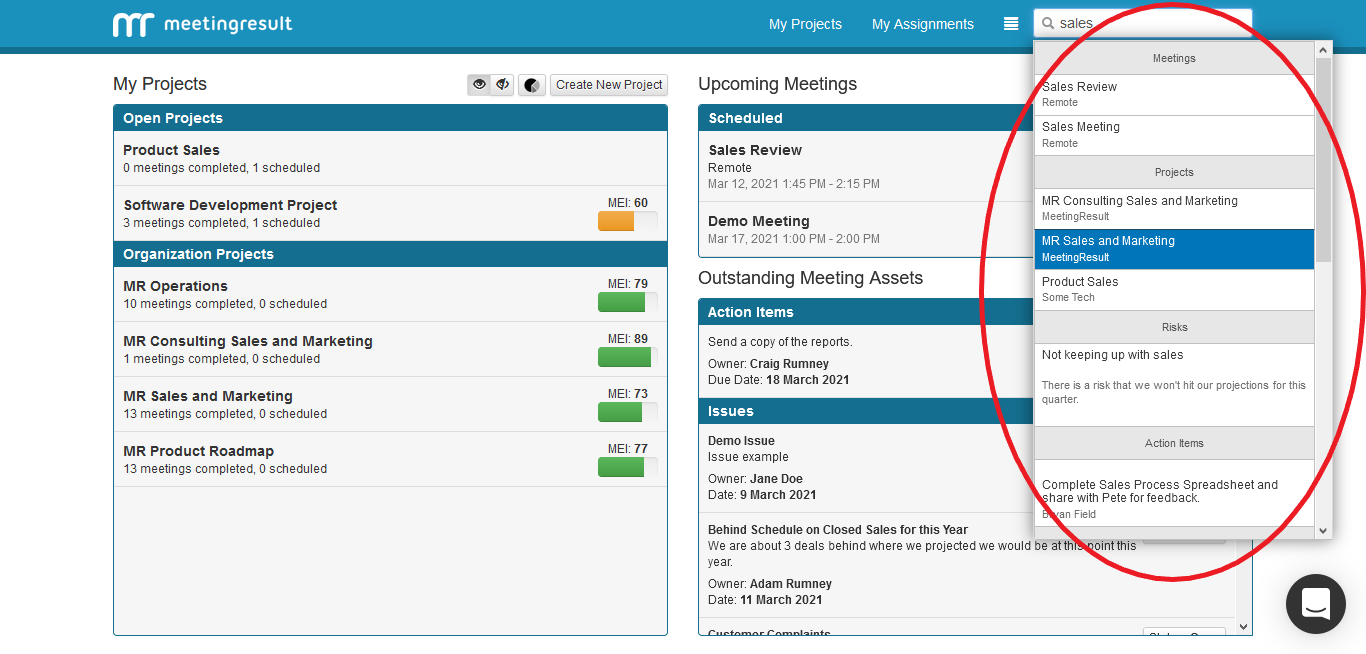The width and height of the screenshot is (1366, 654).
Task: Click the magnifier icon in search box
Action: [x=1048, y=23]
